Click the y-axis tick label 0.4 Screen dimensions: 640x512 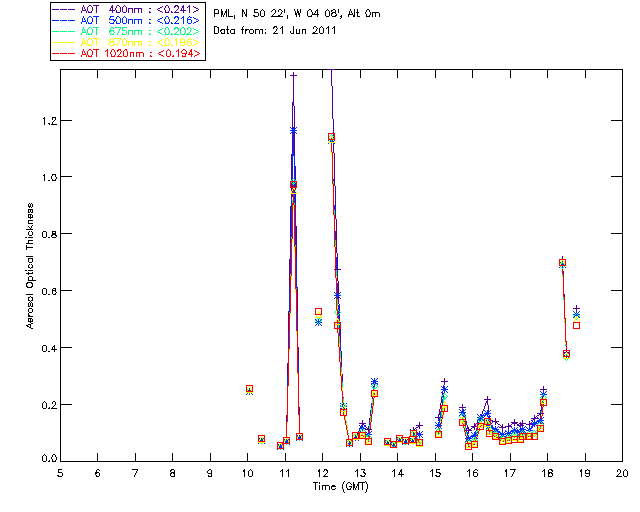49,348
